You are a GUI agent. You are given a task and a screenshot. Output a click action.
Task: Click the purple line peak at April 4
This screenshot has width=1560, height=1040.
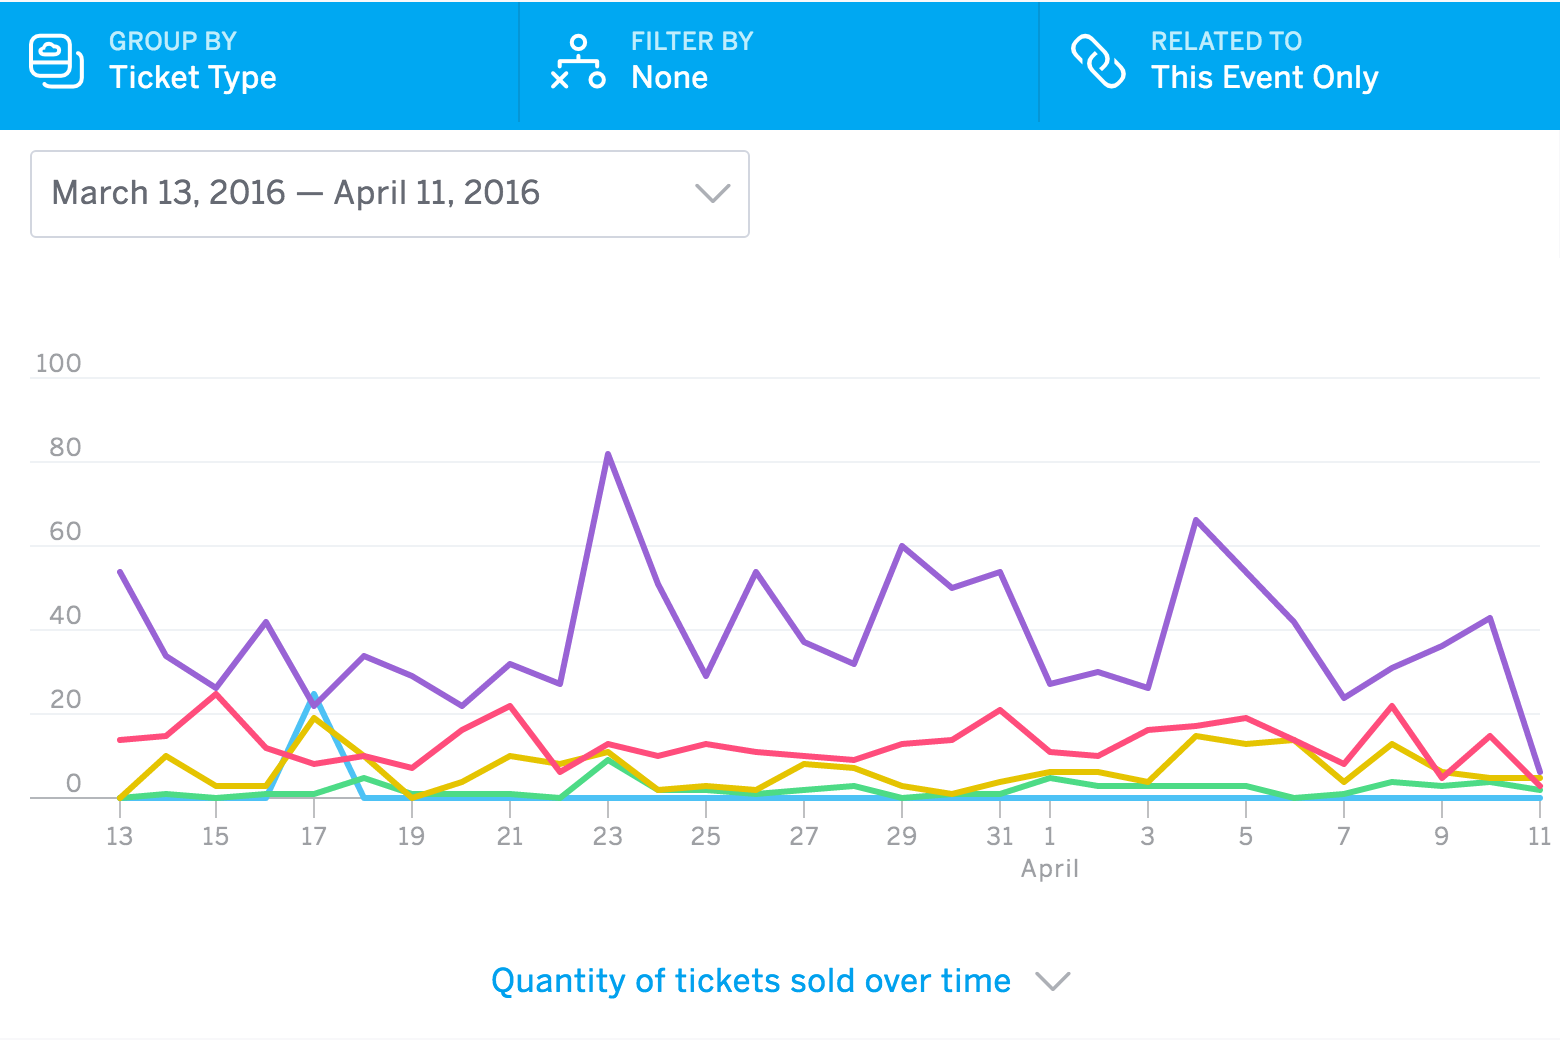(x=1196, y=520)
